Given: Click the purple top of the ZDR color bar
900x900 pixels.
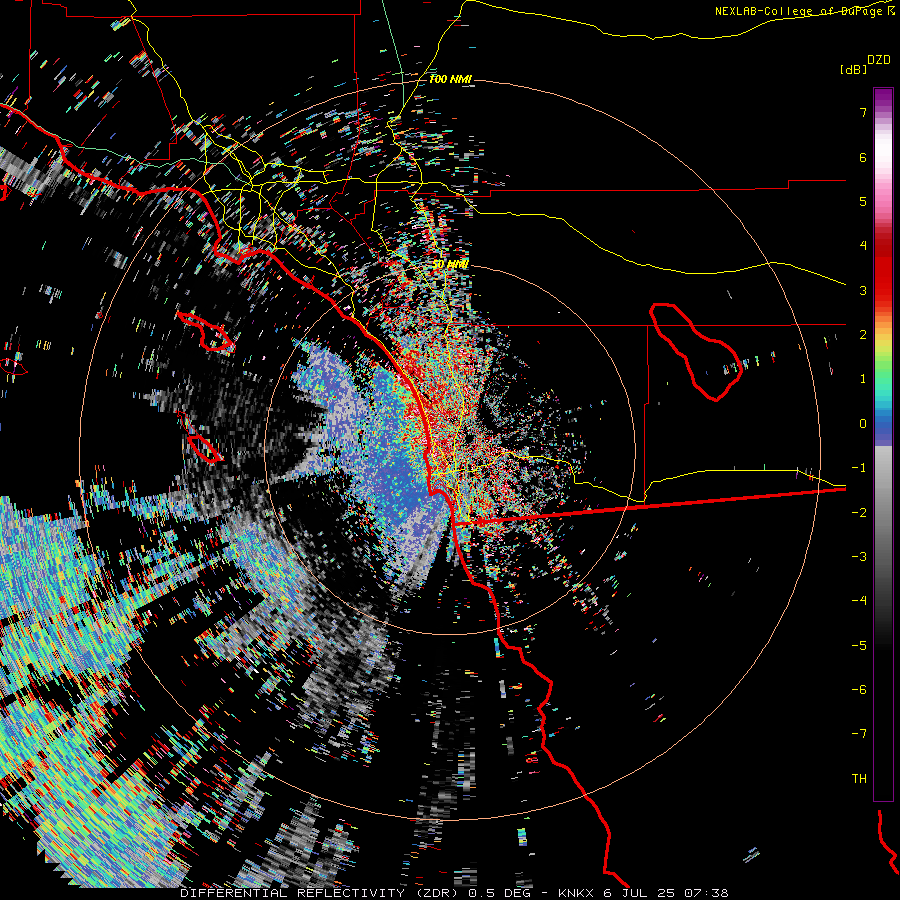Looking at the screenshot, I should 883,99.
